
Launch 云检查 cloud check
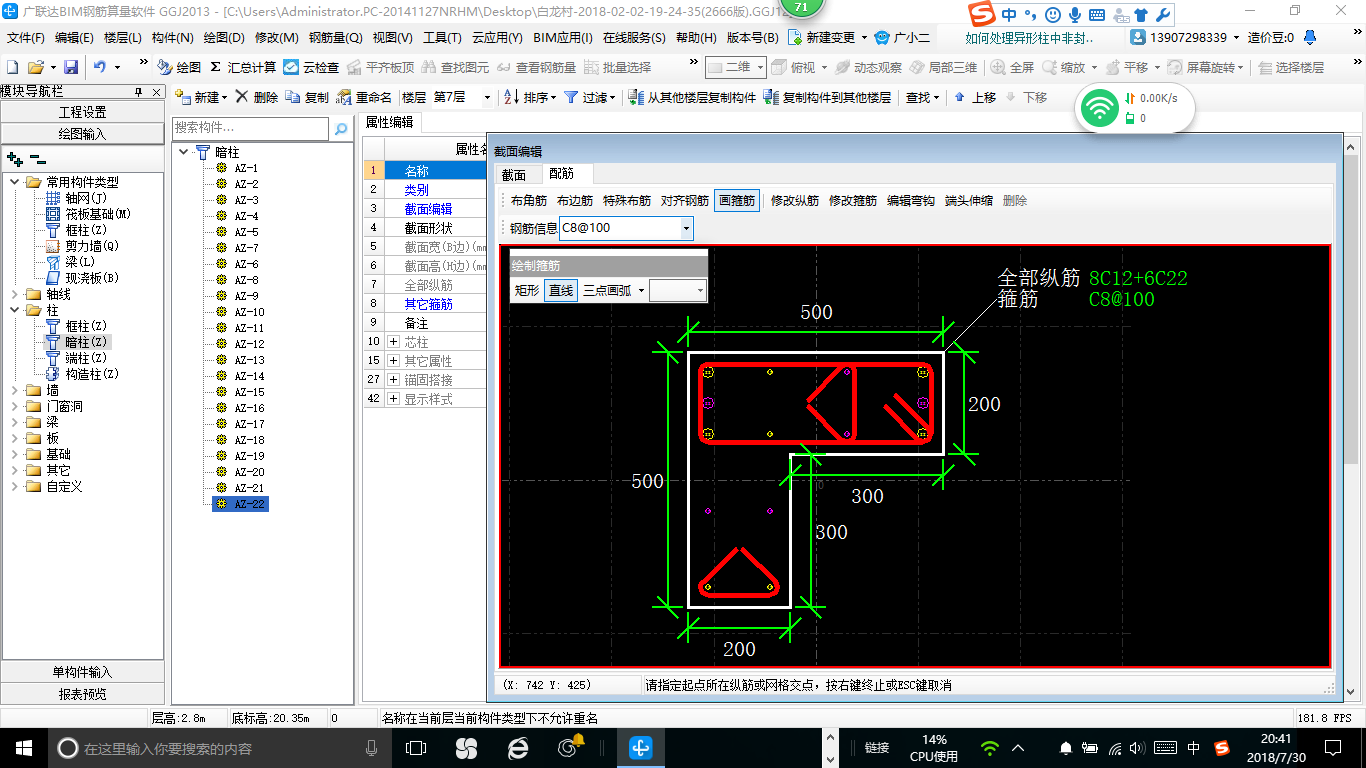click(x=312, y=67)
